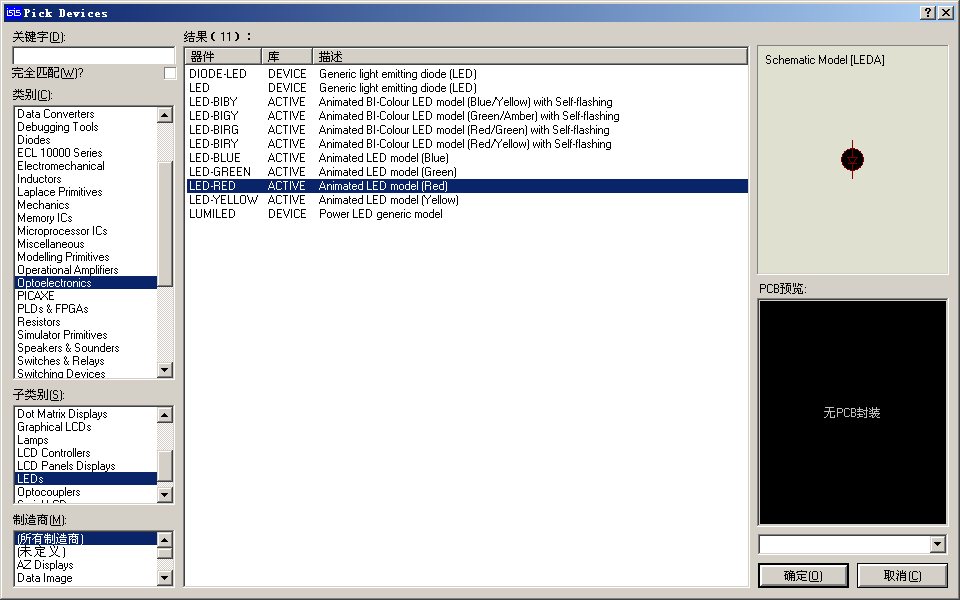The height and width of the screenshot is (600, 960).
Task: Click the down arrow of the manufacturer list
Action: (165, 577)
